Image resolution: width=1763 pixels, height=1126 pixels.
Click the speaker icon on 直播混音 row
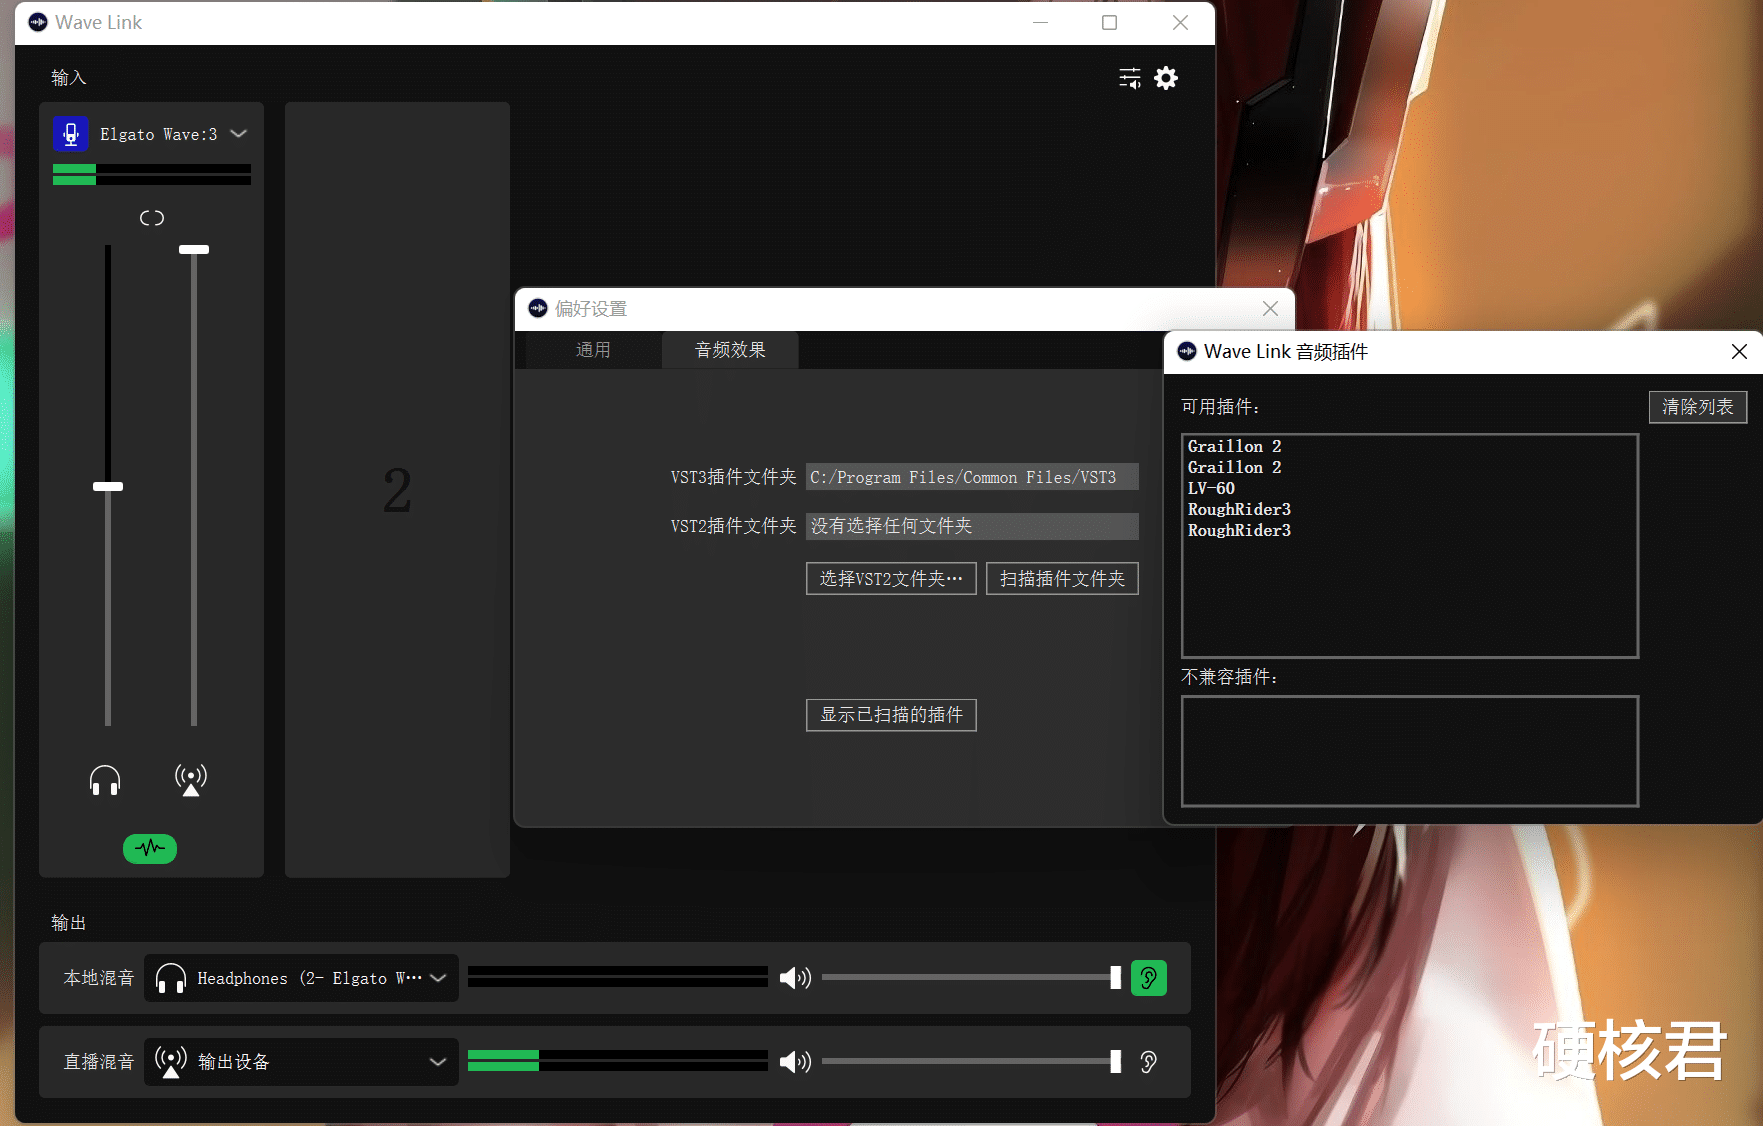[795, 1062]
